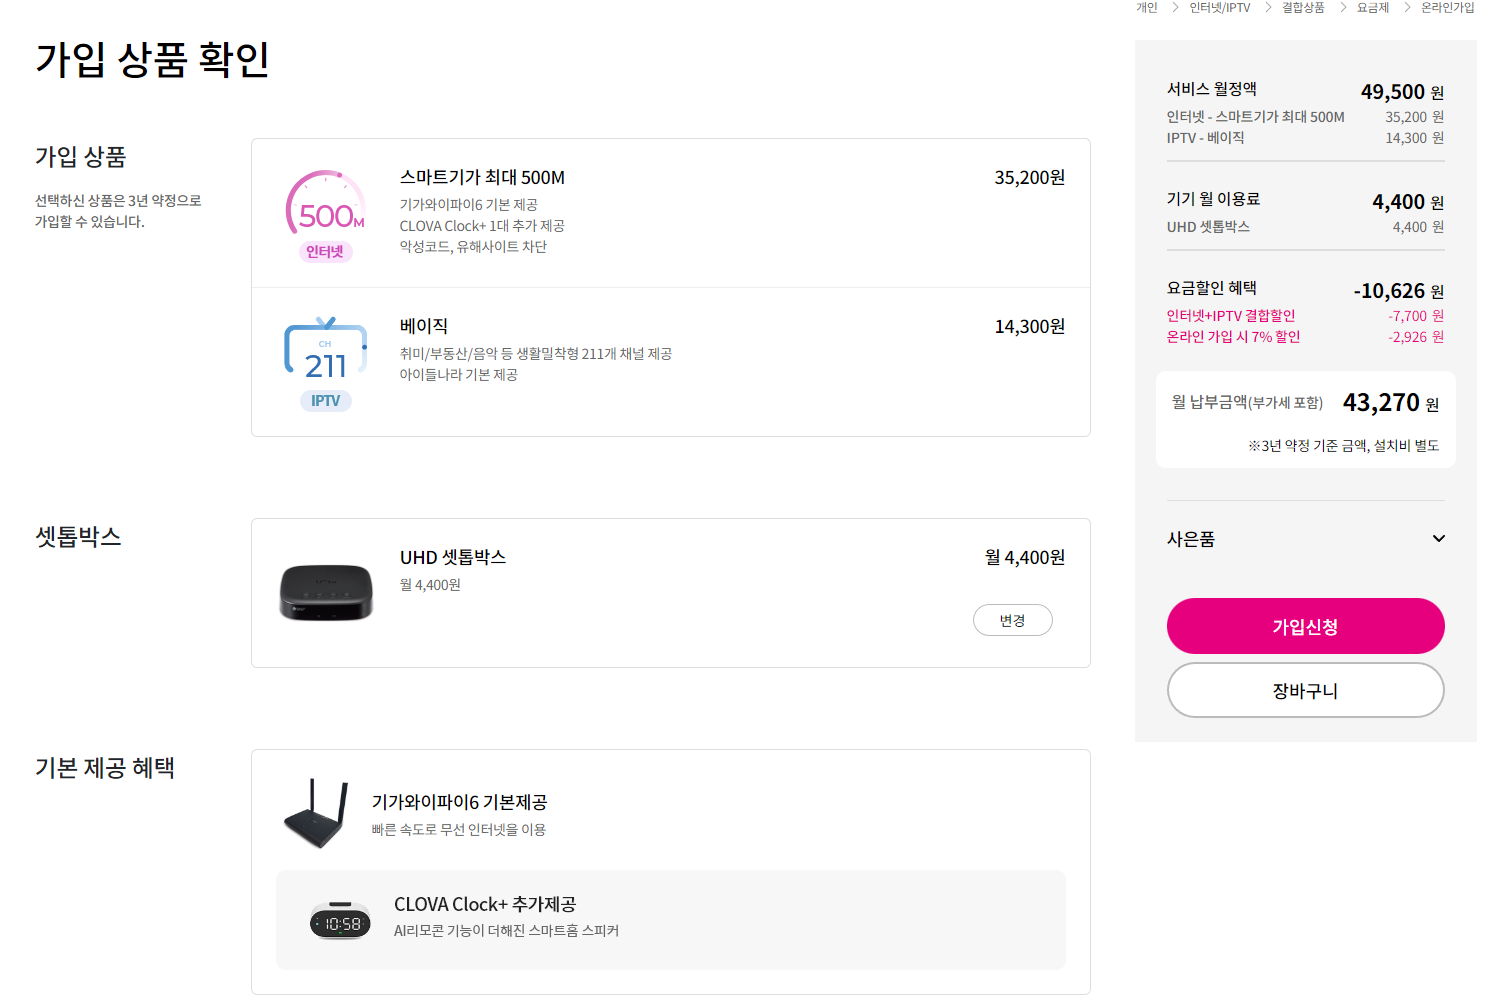Go to 개인 in breadcrumb

pos(1146,8)
